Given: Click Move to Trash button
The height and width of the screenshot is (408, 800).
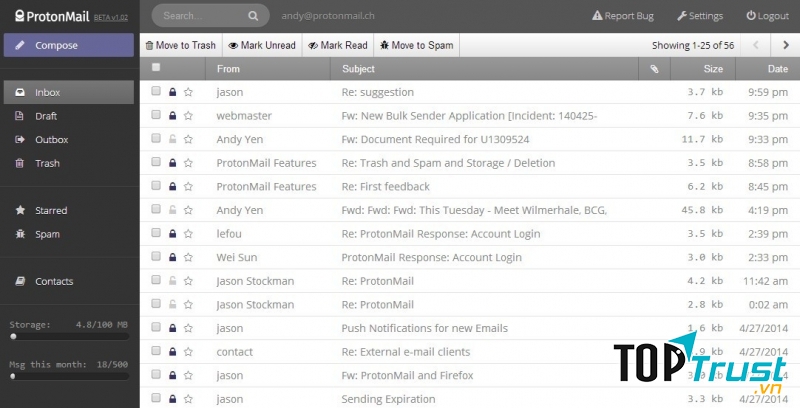Looking at the screenshot, I should click(181, 45).
